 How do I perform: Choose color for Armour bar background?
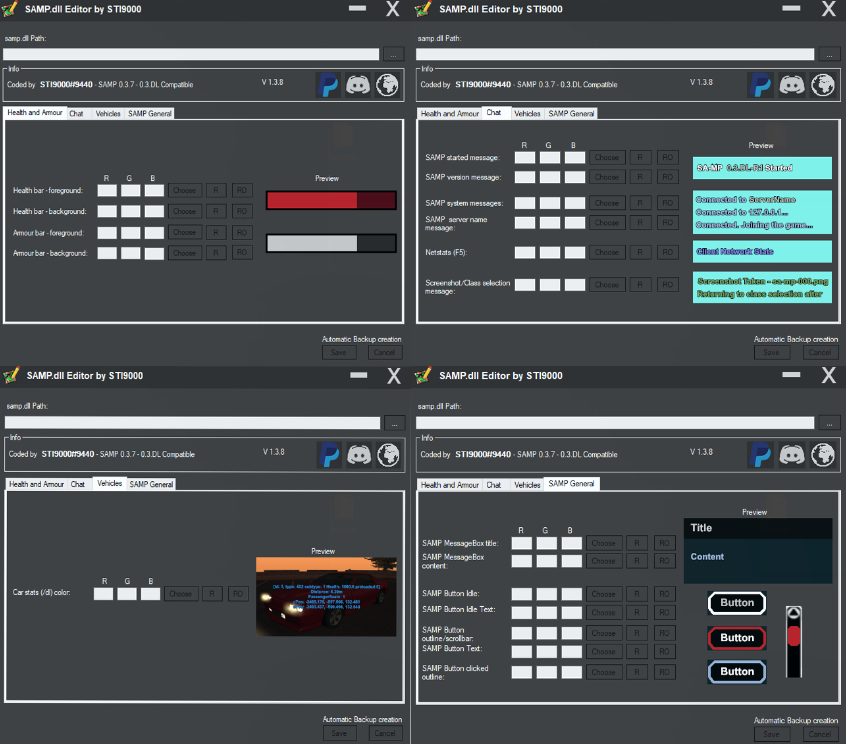pyautogui.click(x=185, y=253)
